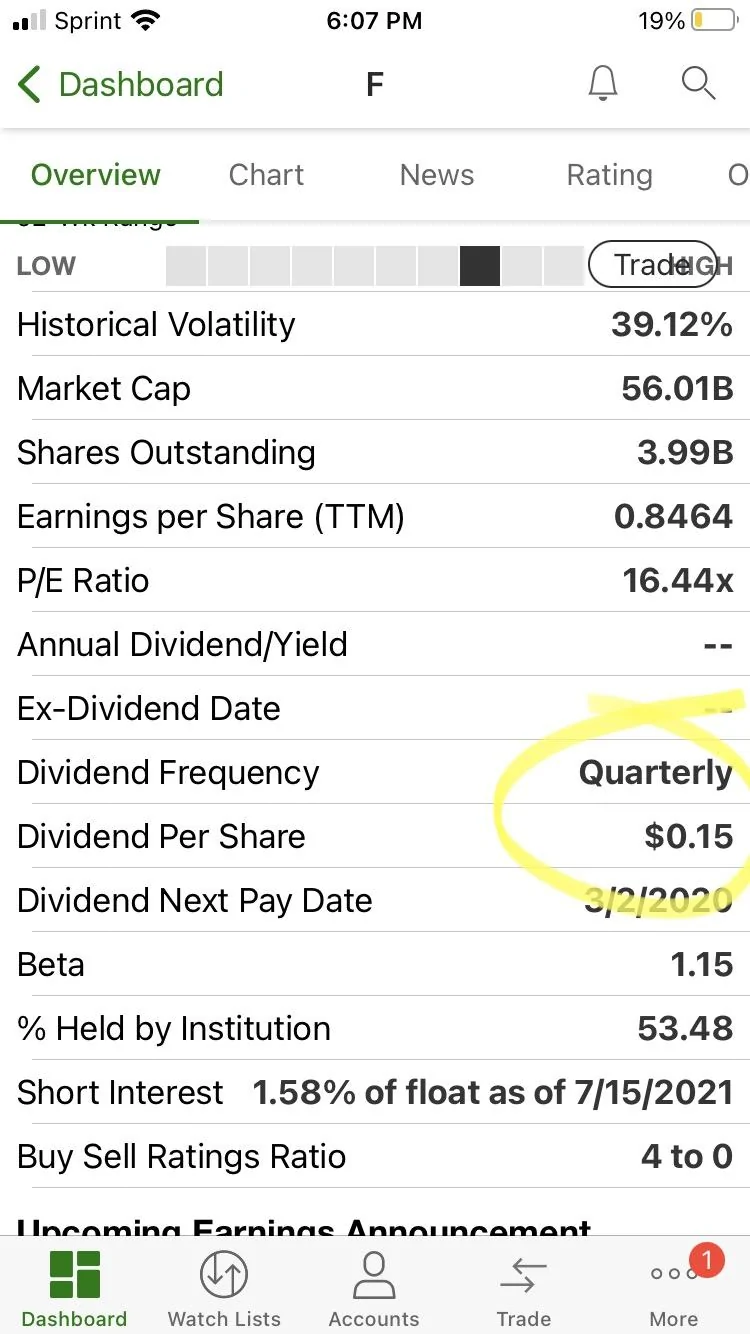Tap the Trade pill button
The width and height of the screenshot is (750, 1334).
click(x=652, y=265)
